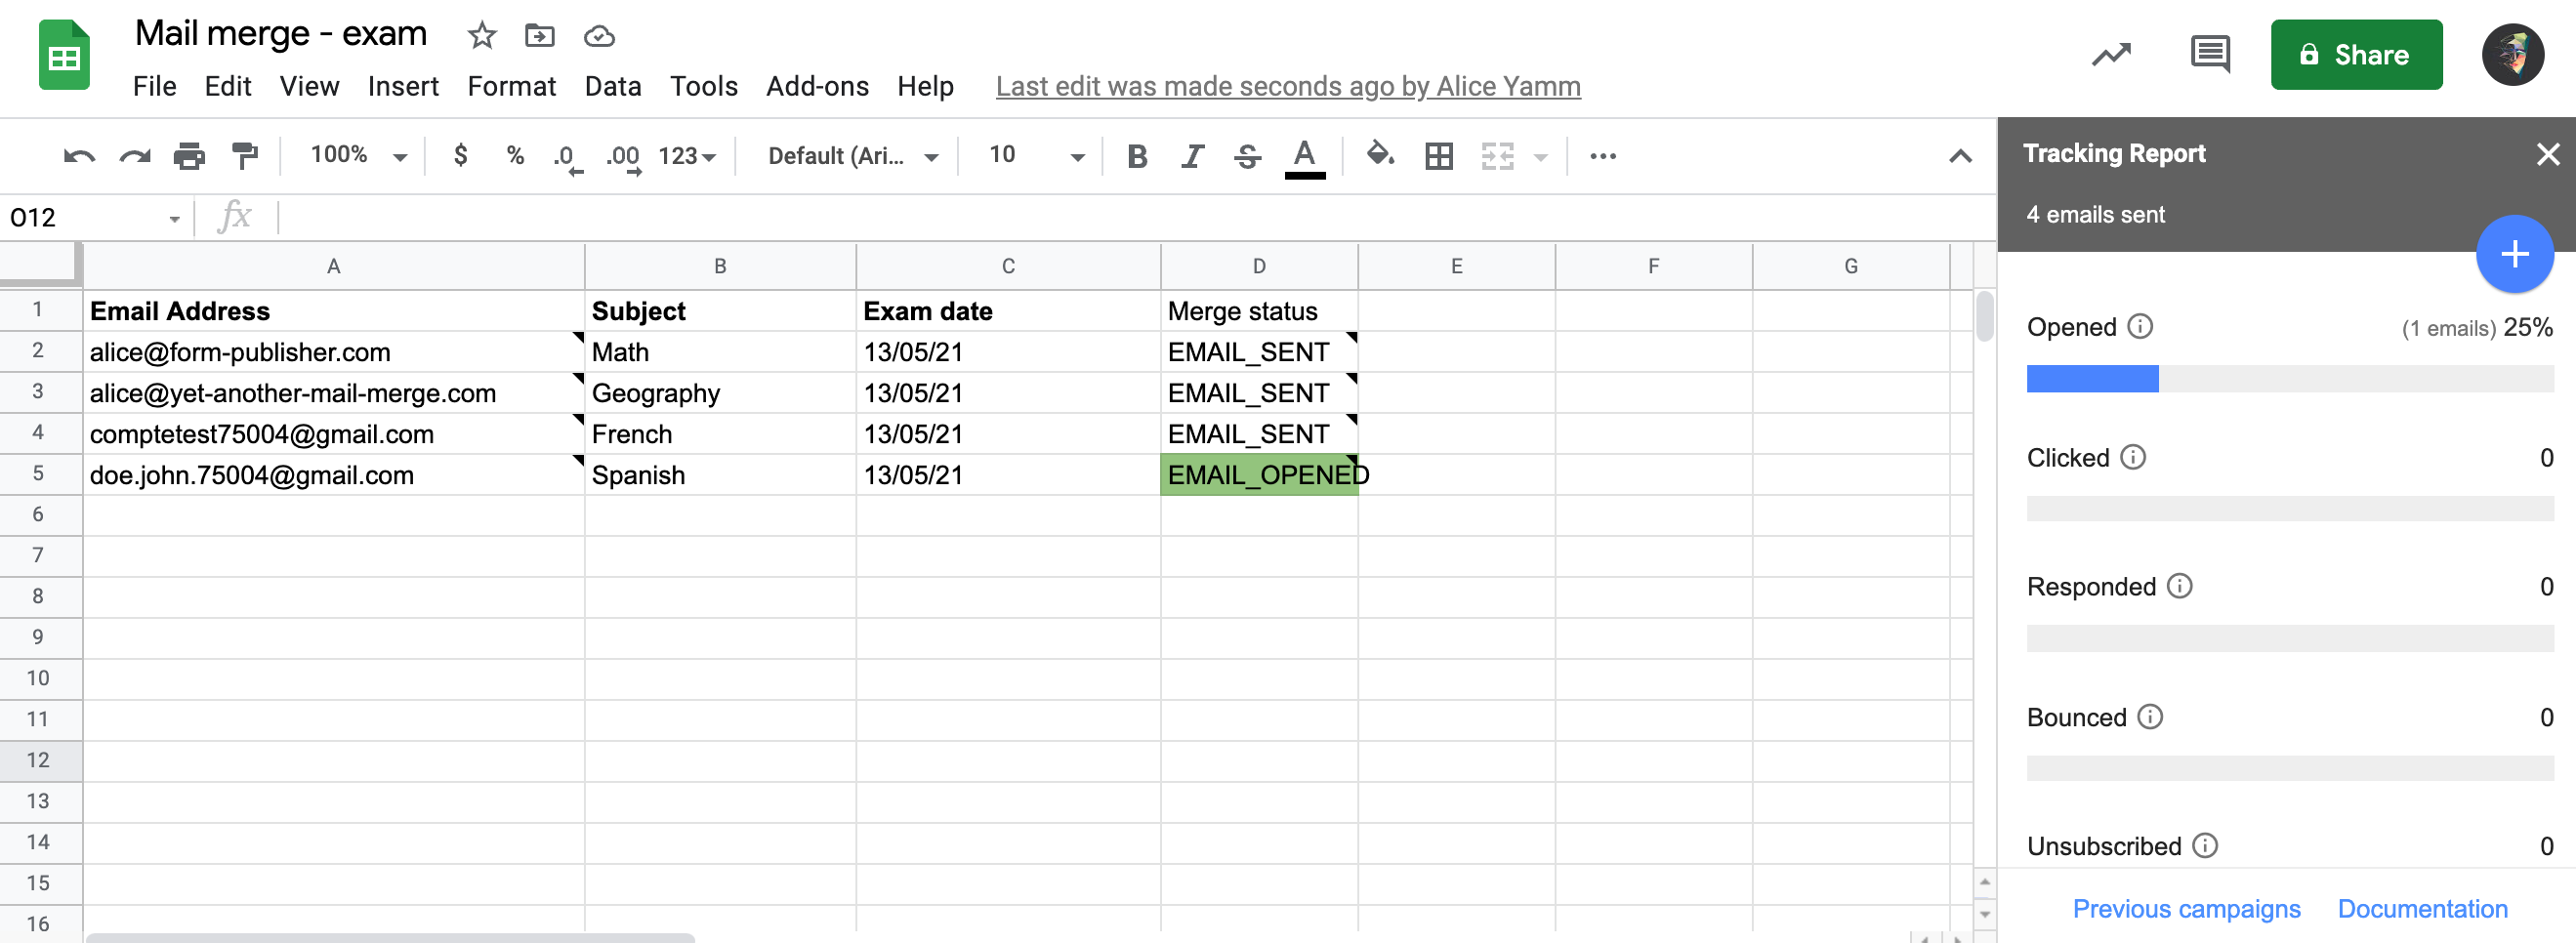Click the print icon in toolbar
Image resolution: width=2576 pixels, height=943 pixels.
[x=189, y=156]
